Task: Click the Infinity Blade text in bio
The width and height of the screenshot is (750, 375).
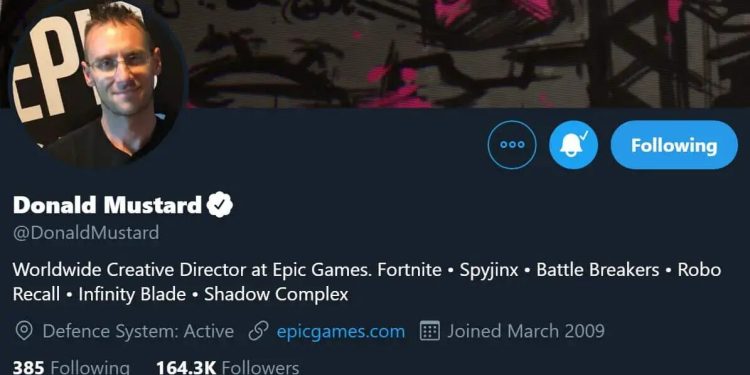Action: 132,294
